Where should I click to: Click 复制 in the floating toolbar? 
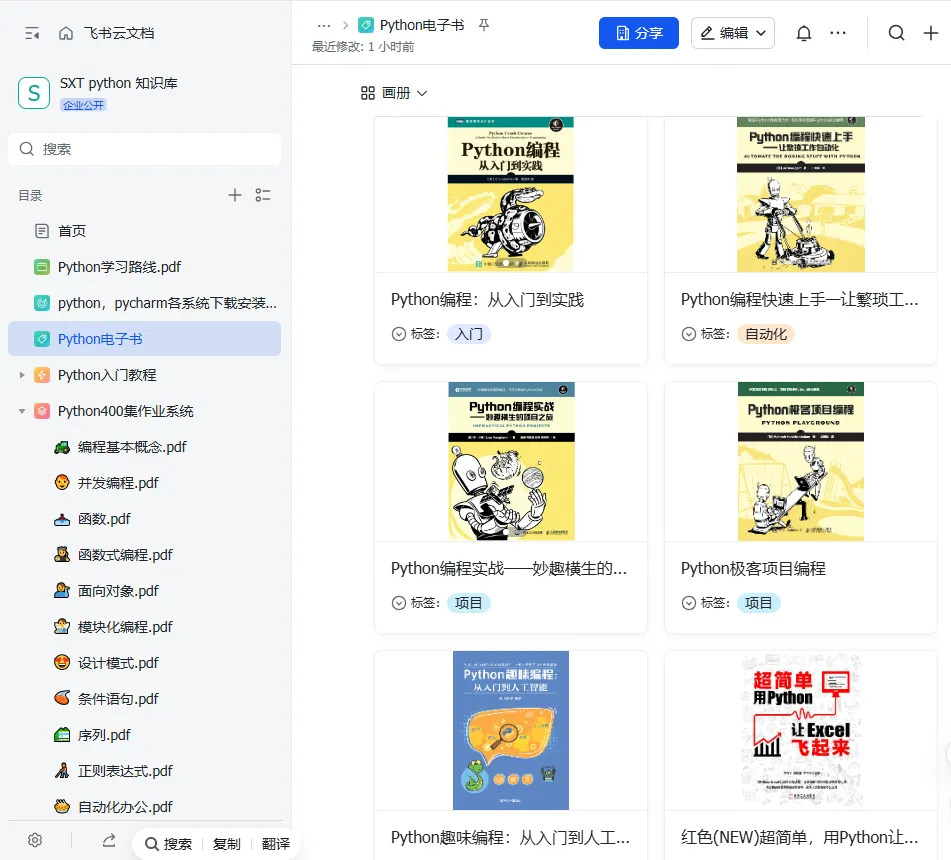[x=226, y=844]
